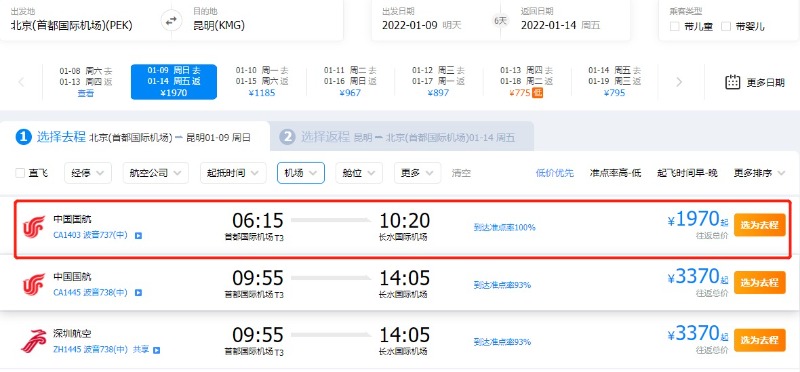800x372 pixels.
Task: Choose 选为去程 for the 06:15 flight
Action: point(760,225)
